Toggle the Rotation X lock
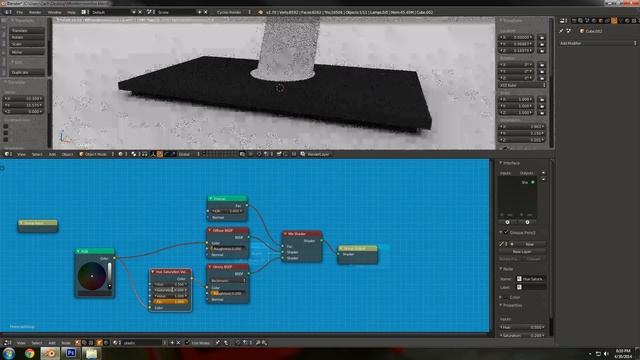The image size is (640, 360). tap(542, 65)
